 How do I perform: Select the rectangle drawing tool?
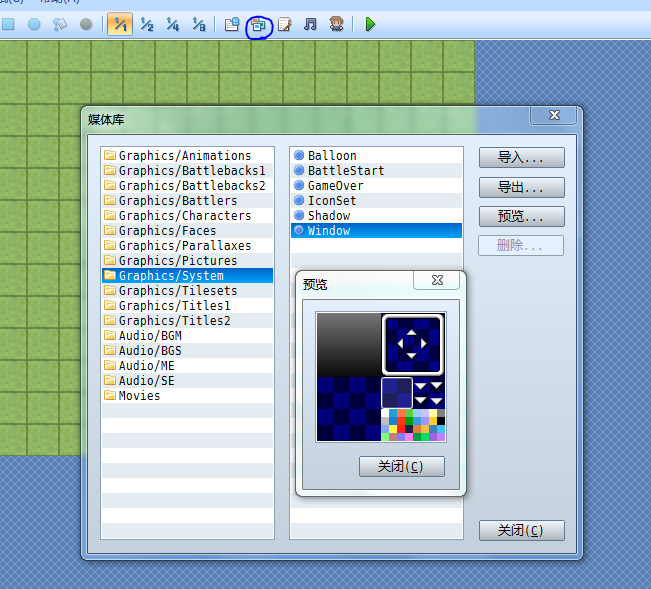point(8,24)
